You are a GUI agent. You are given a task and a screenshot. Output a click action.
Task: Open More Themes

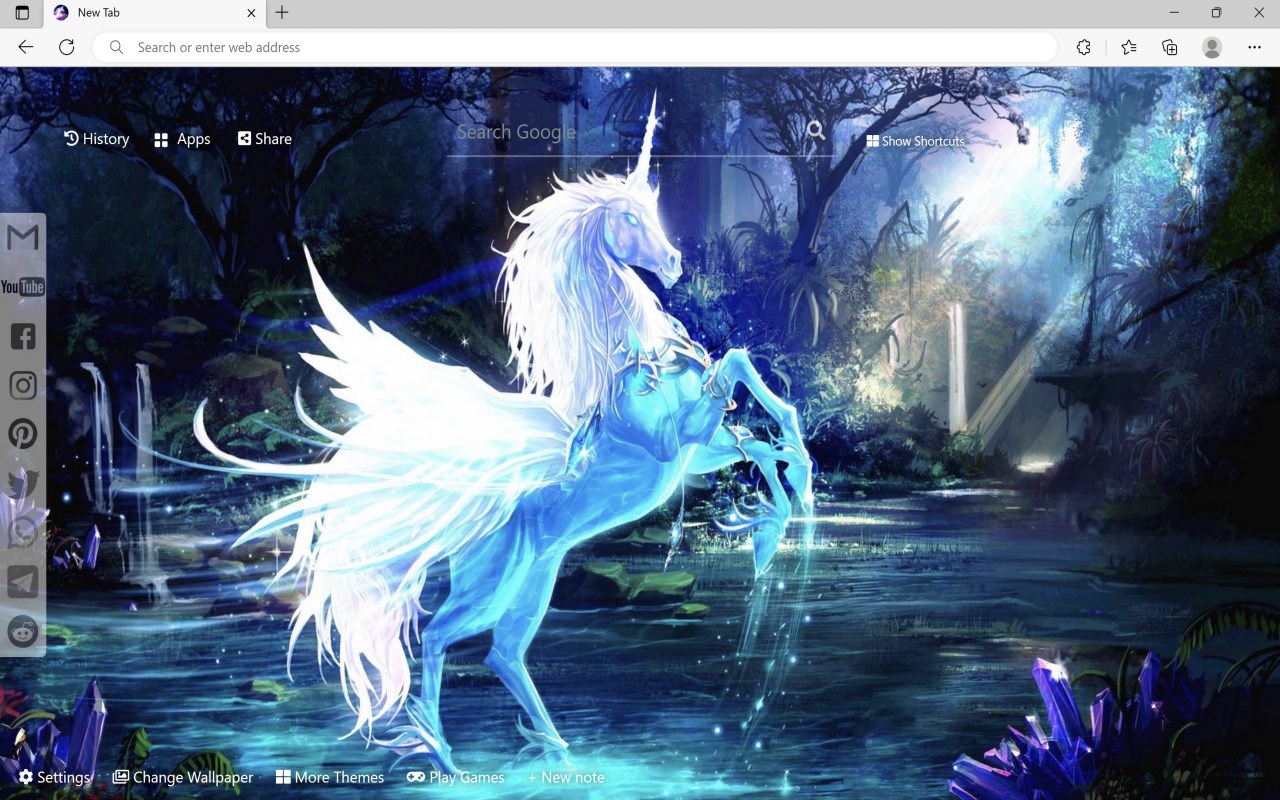330,777
